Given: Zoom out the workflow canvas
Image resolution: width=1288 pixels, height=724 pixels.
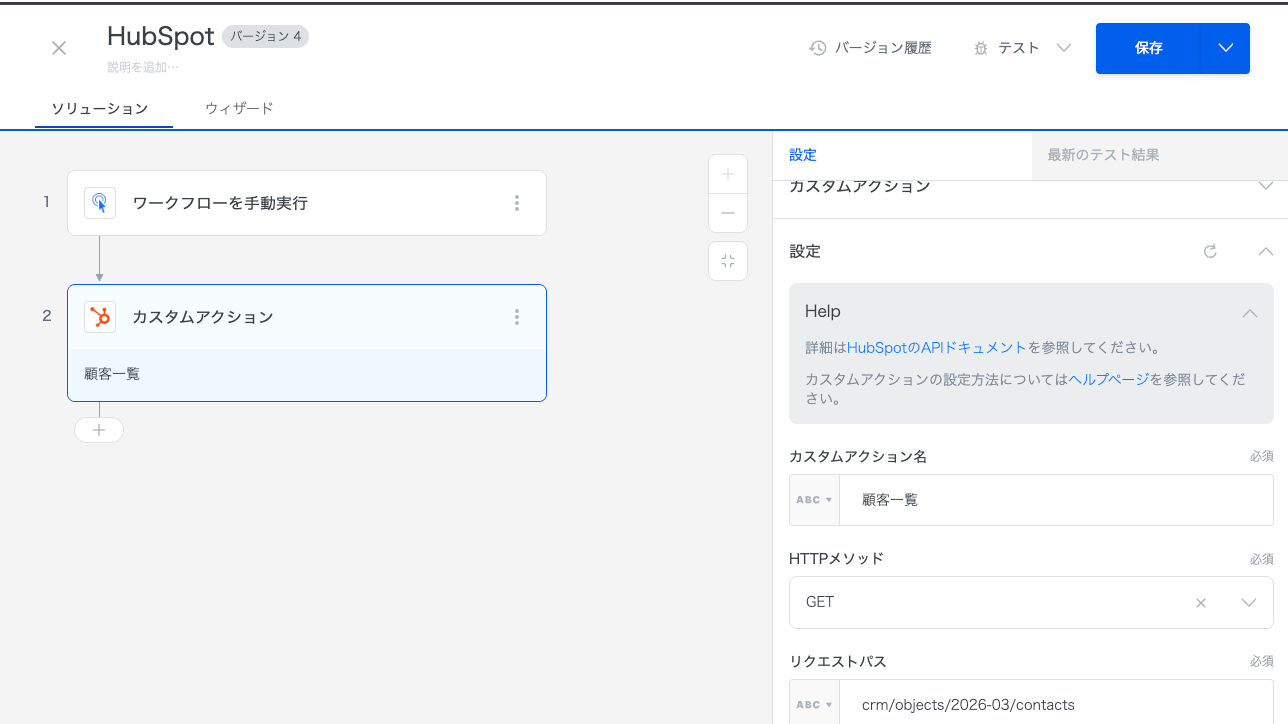Looking at the screenshot, I should tap(728, 213).
